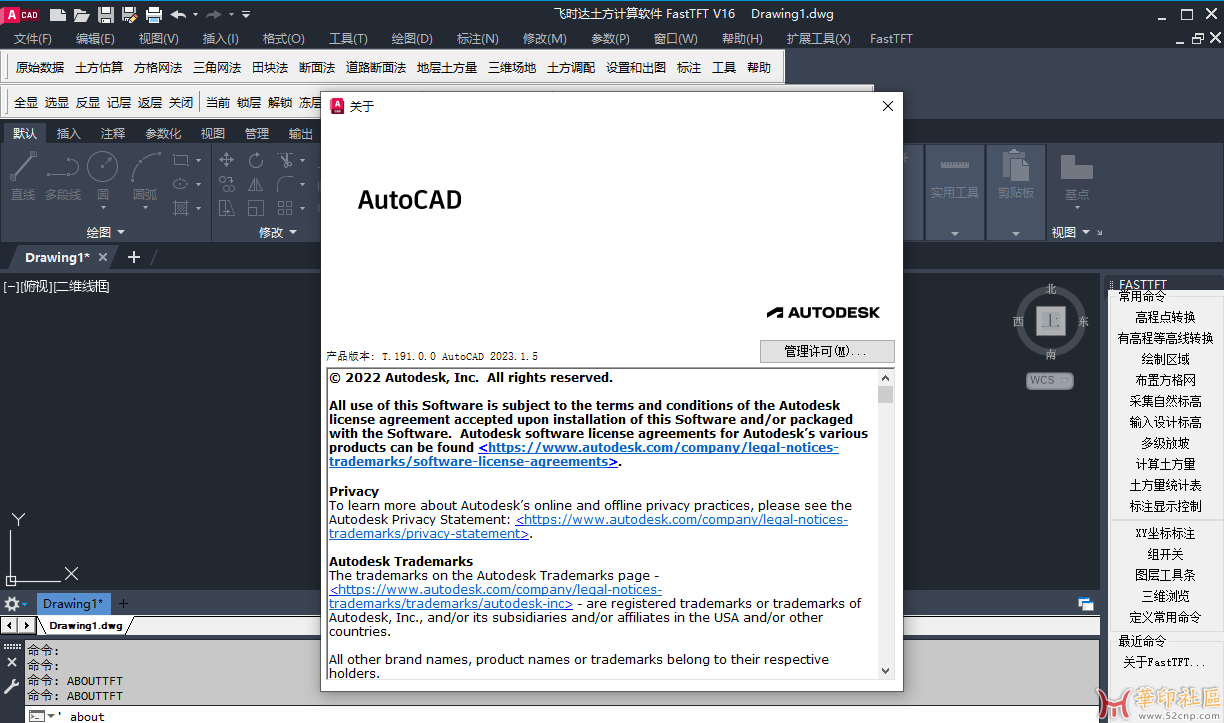
Task: Select the Rotate tool icon
Action: (256, 160)
